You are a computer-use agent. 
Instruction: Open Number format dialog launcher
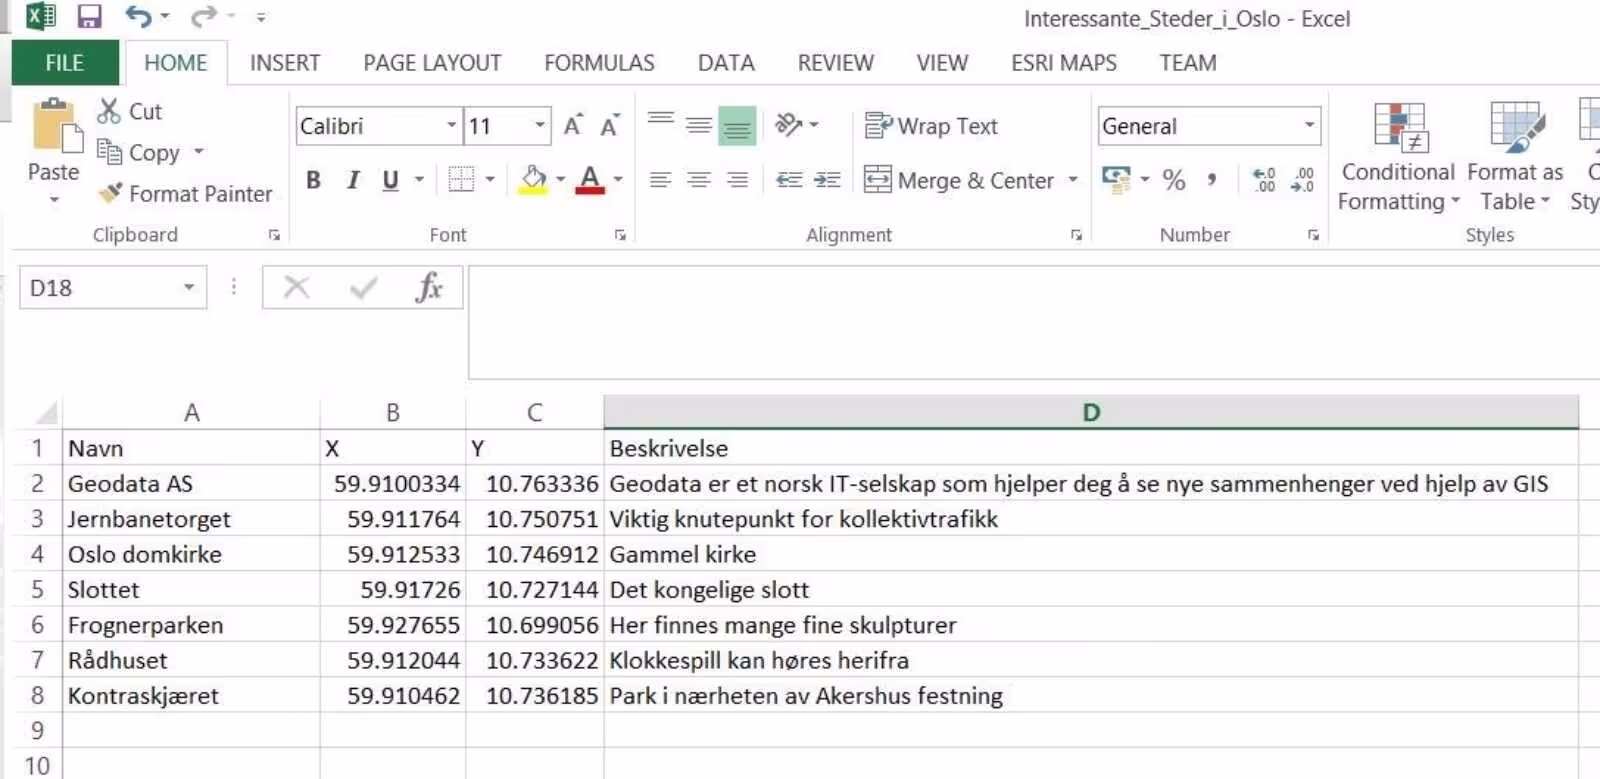pos(1313,235)
